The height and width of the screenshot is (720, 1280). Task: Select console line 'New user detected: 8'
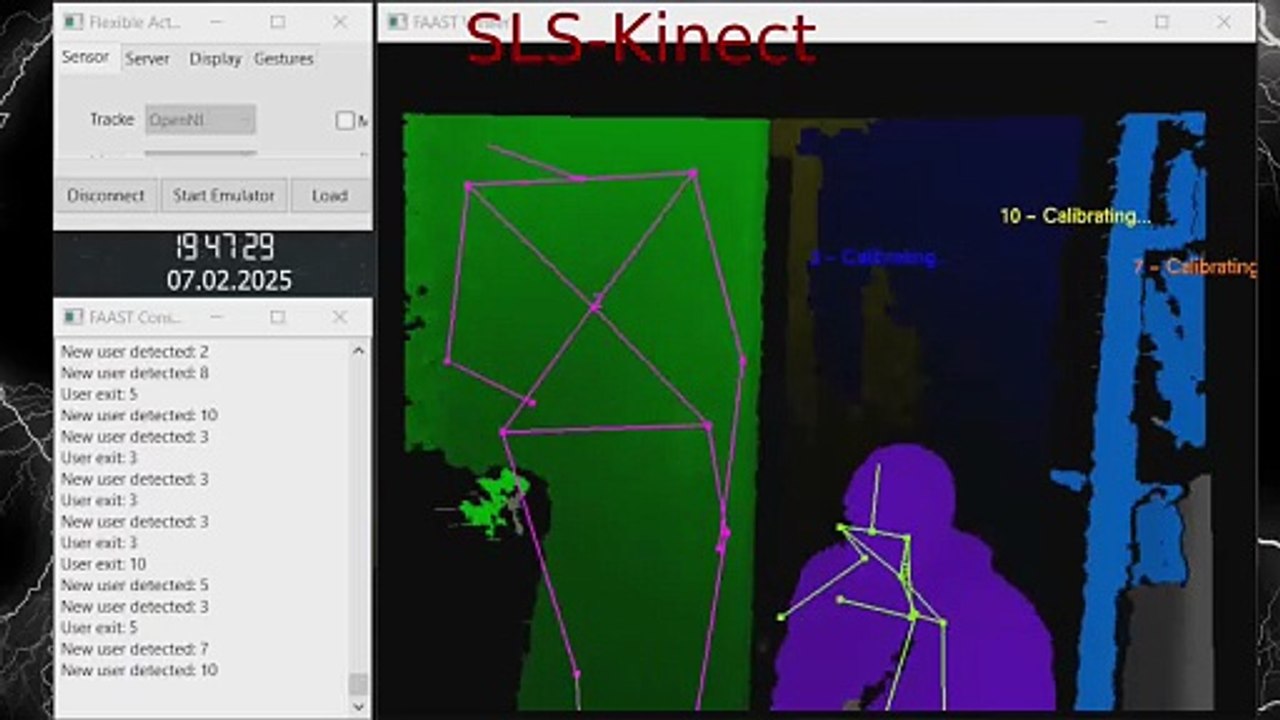[135, 372]
